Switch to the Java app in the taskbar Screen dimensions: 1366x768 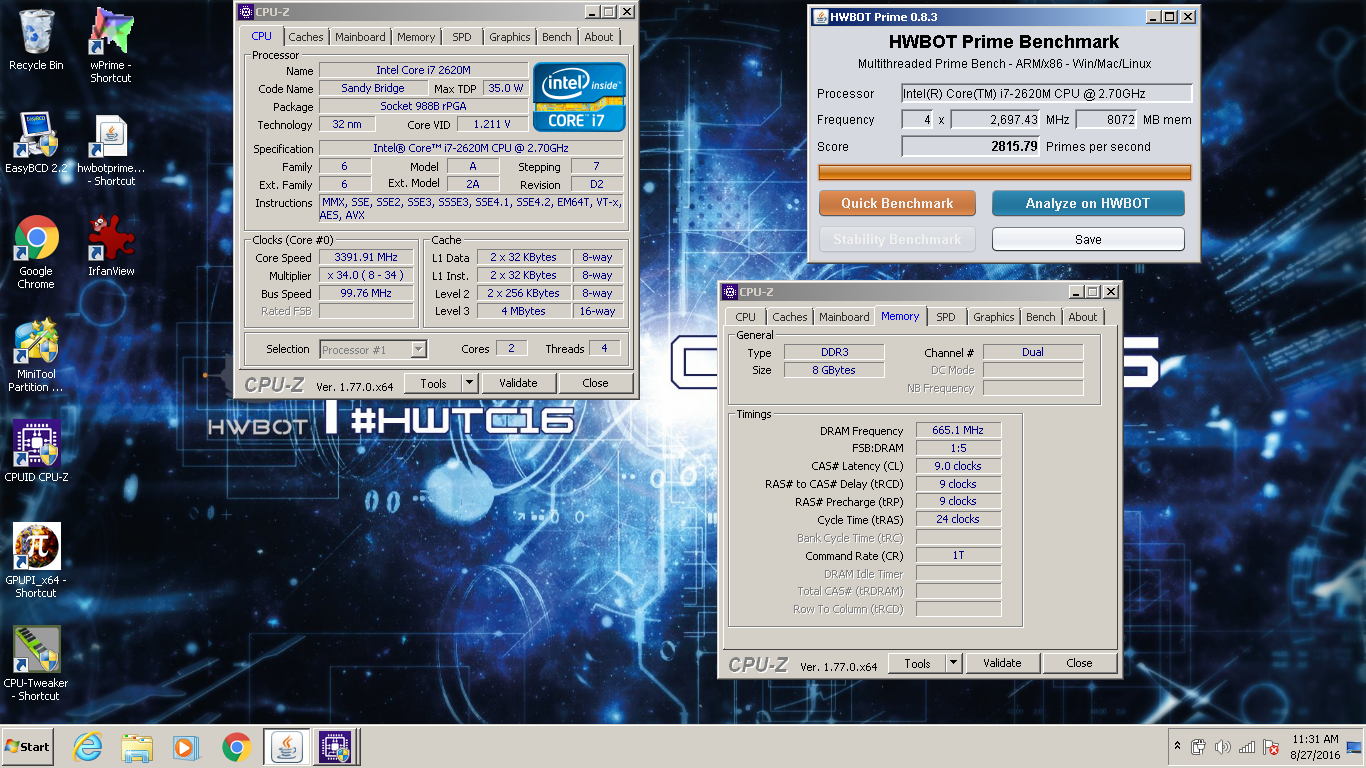click(286, 746)
